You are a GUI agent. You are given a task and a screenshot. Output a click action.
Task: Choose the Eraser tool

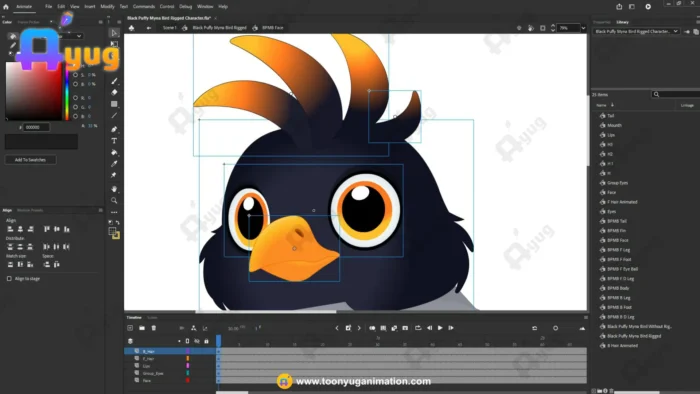pyautogui.click(x=114, y=92)
